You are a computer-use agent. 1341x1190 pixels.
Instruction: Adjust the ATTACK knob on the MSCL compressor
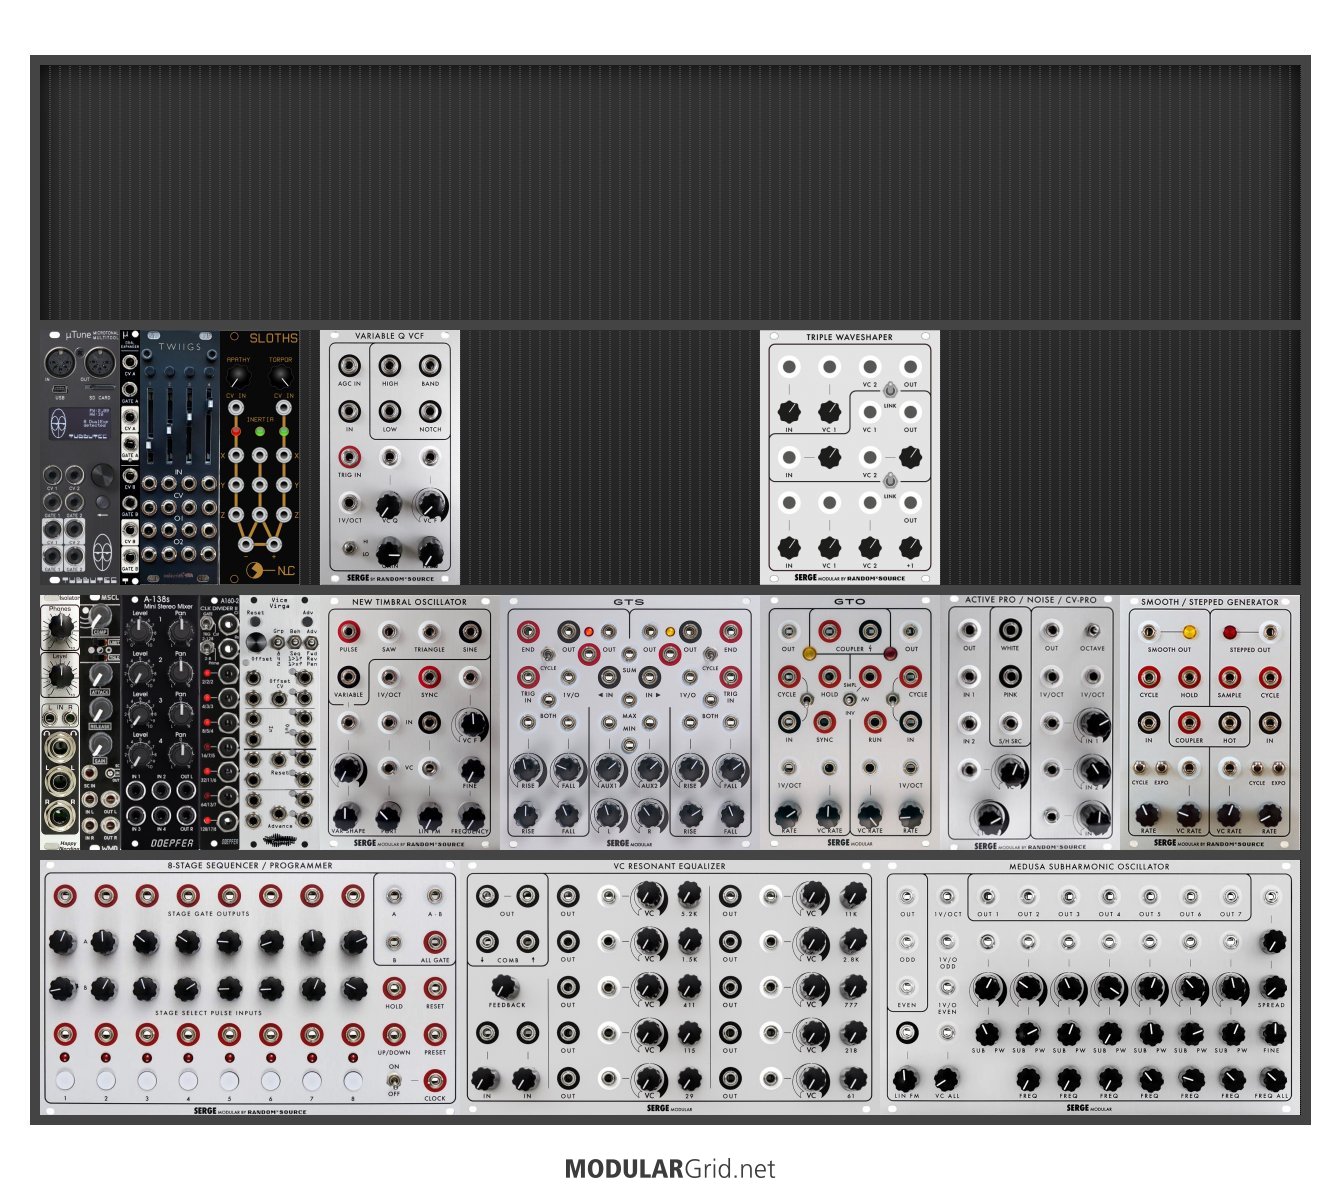coord(100,675)
